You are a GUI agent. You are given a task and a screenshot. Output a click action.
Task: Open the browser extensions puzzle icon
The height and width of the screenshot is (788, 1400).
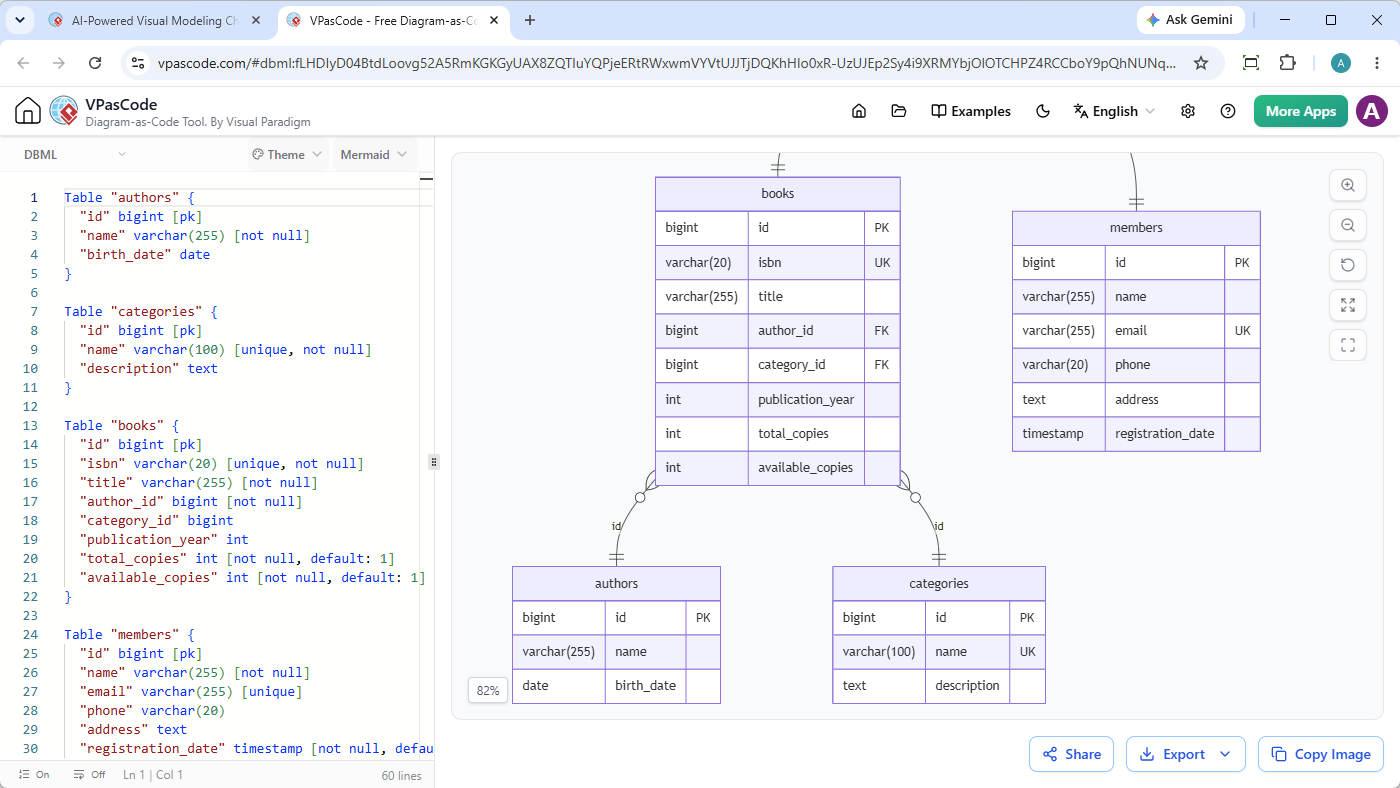click(x=1288, y=62)
